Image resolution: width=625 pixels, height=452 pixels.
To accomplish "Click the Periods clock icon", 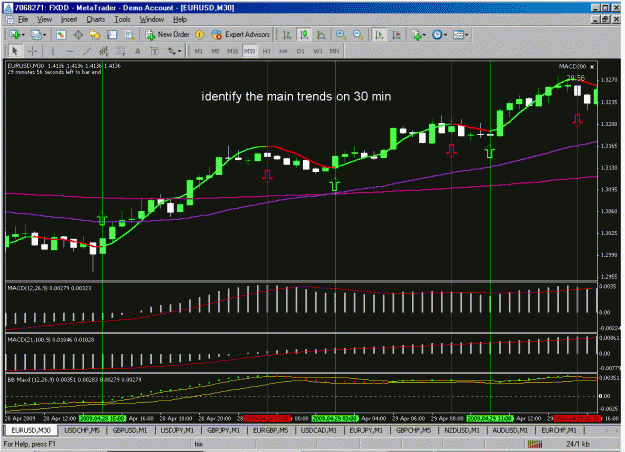I will click(x=437, y=35).
